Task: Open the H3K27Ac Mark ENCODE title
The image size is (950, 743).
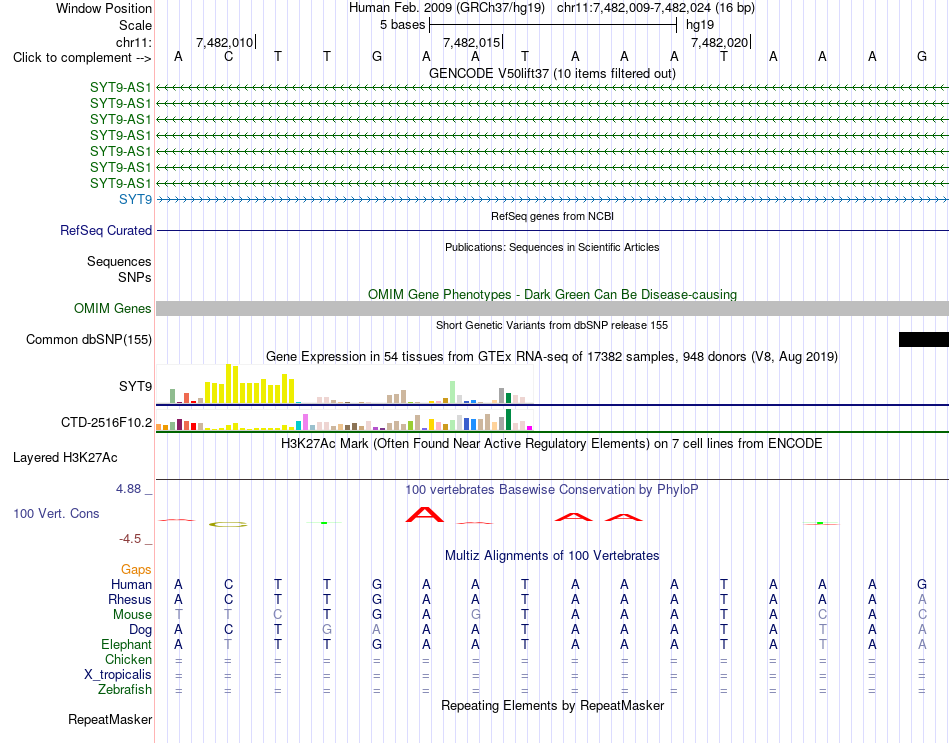Action: (x=552, y=444)
